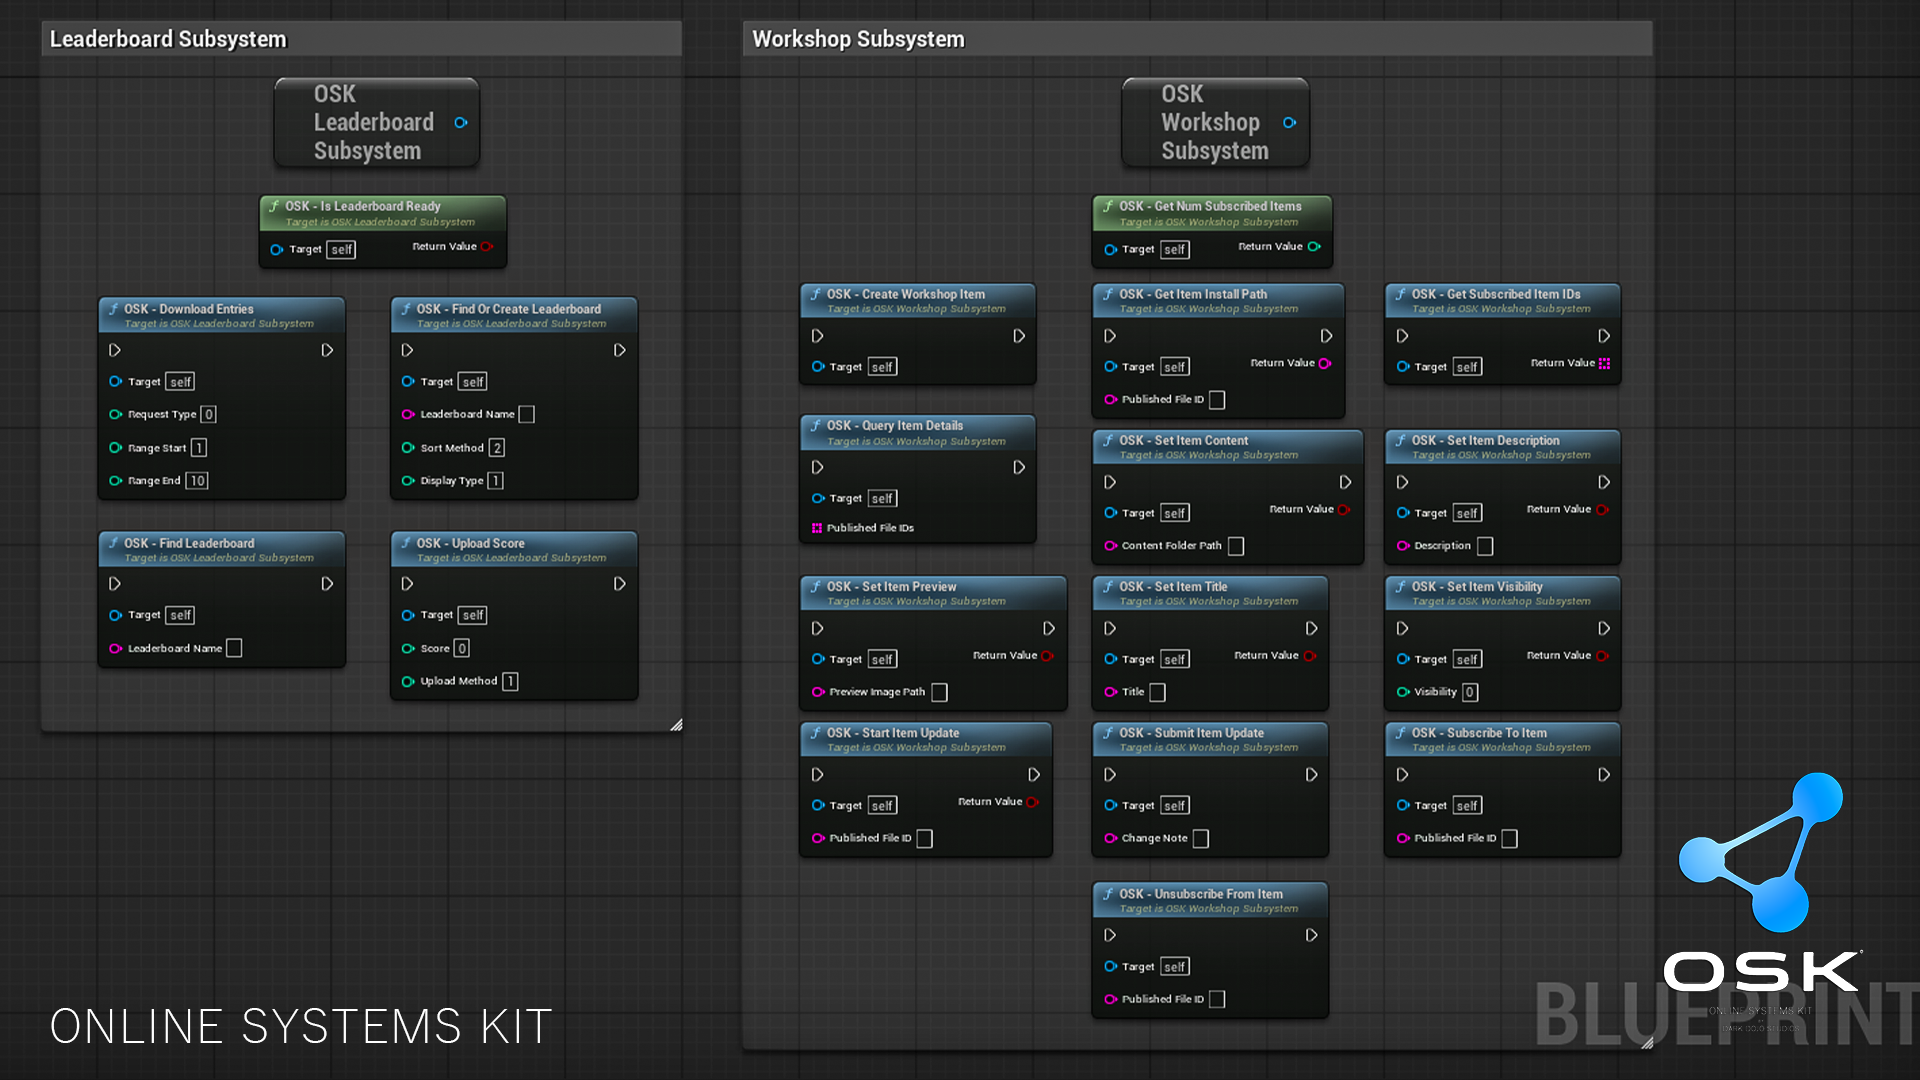The height and width of the screenshot is (1080, 1920).
Task: Click the blue output pin on OSK Workshop Subsystem node
Action: click(x=1290, y=122)
